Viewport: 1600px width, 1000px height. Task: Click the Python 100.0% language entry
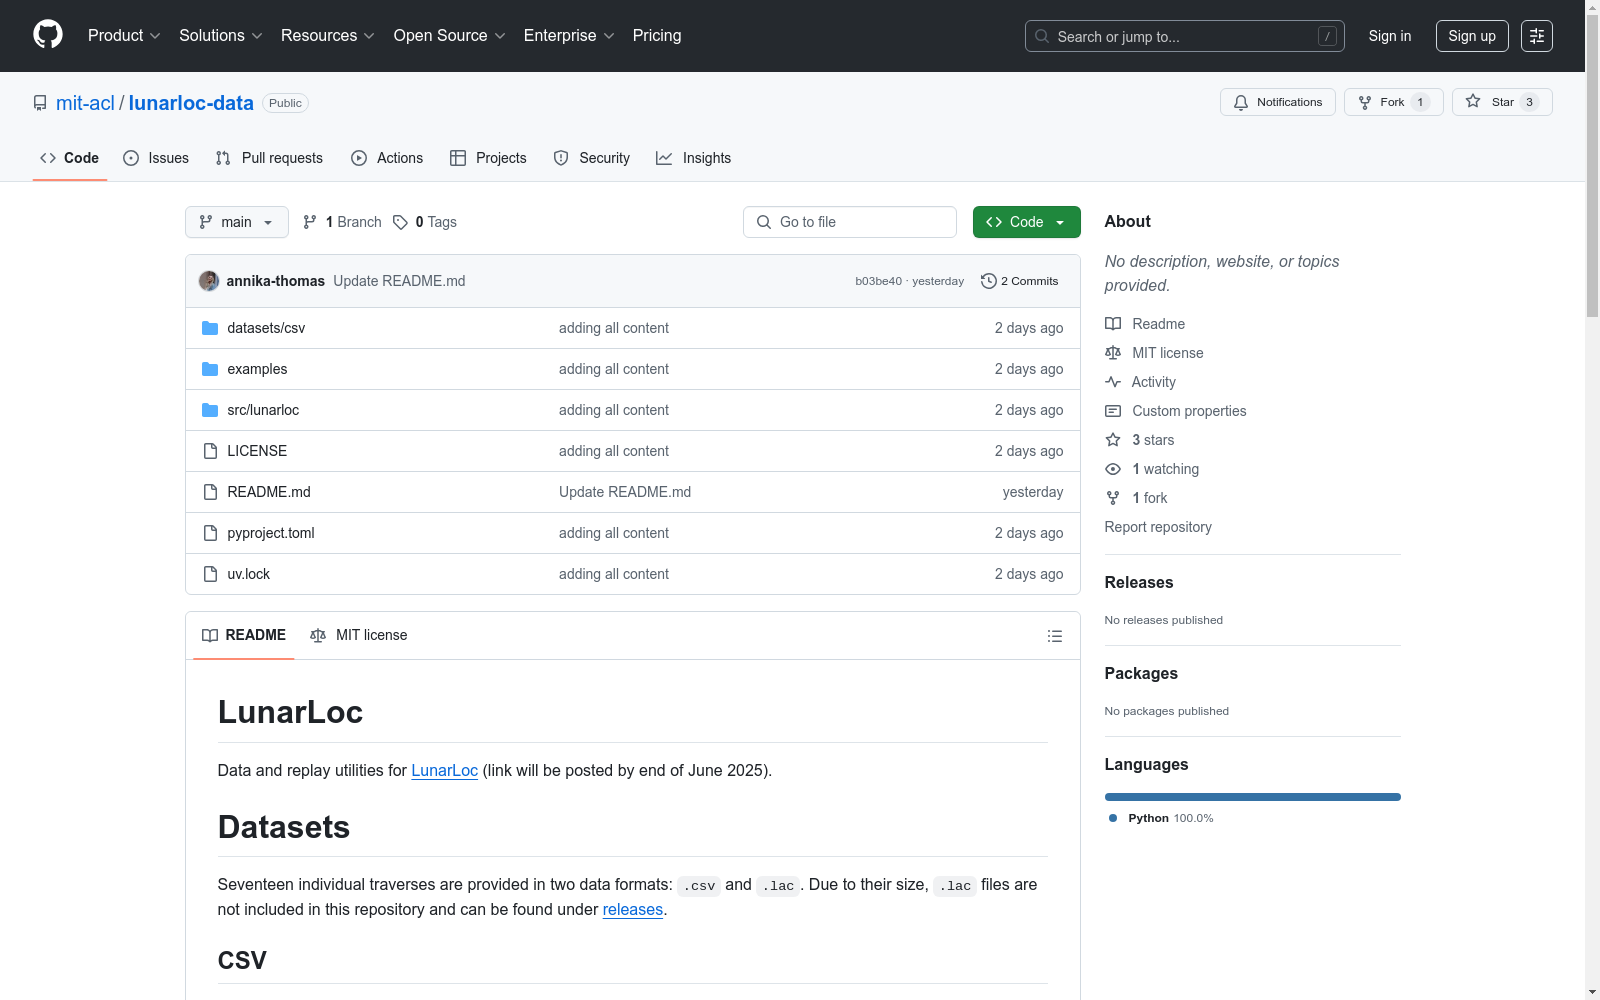(x=1161, y=818)
